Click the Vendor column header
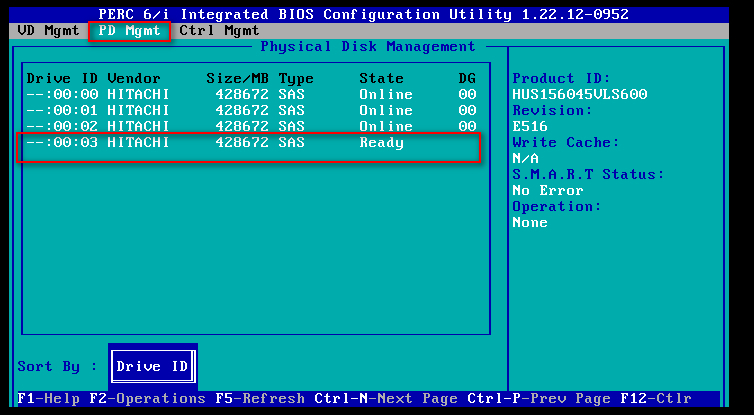The width and height of the screenshot is (754, 415). pyautogui.click(x=133, y=79)
